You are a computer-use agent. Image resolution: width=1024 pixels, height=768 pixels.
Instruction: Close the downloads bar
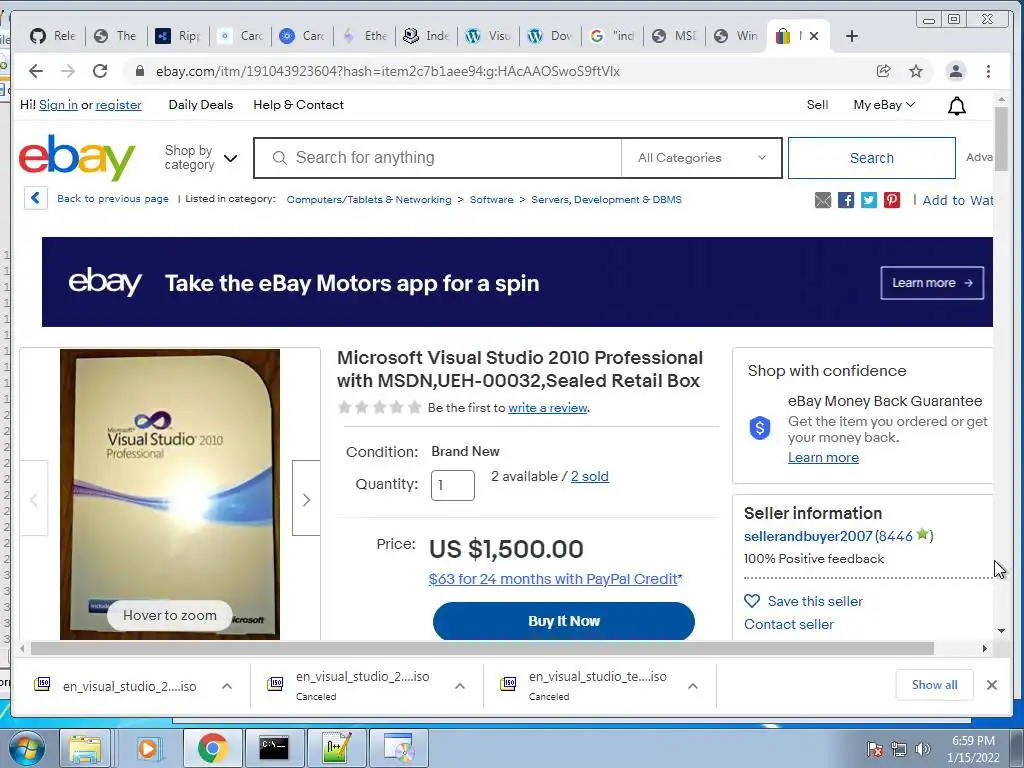(x=991, y=685)
